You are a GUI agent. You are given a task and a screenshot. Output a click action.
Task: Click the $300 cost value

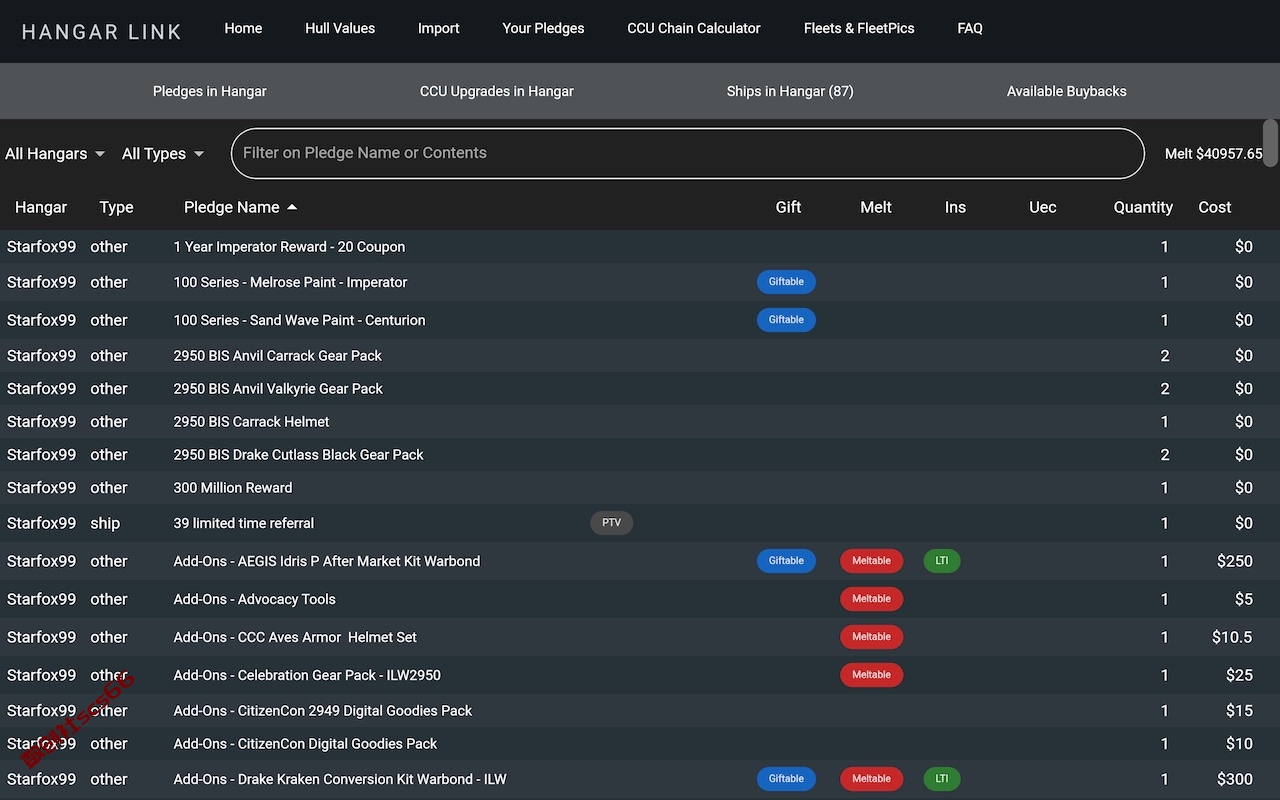[x=1235, y=779]
